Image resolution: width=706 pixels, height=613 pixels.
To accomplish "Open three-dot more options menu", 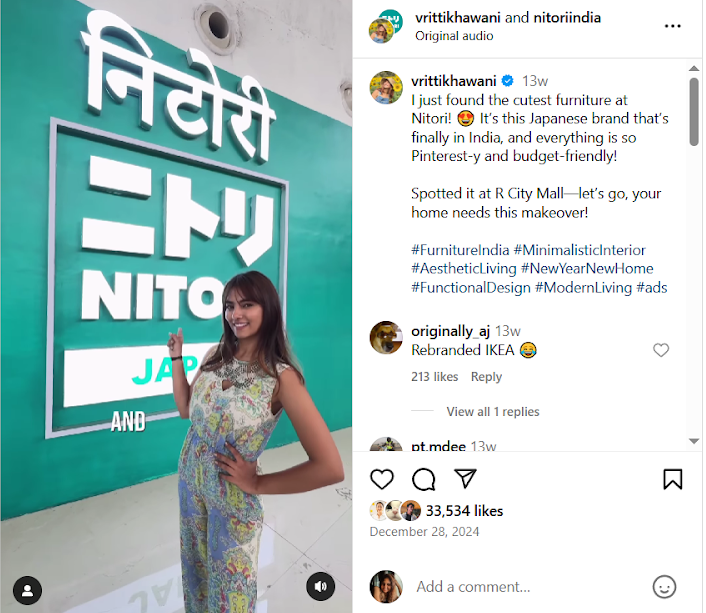I will click(673, 26).
